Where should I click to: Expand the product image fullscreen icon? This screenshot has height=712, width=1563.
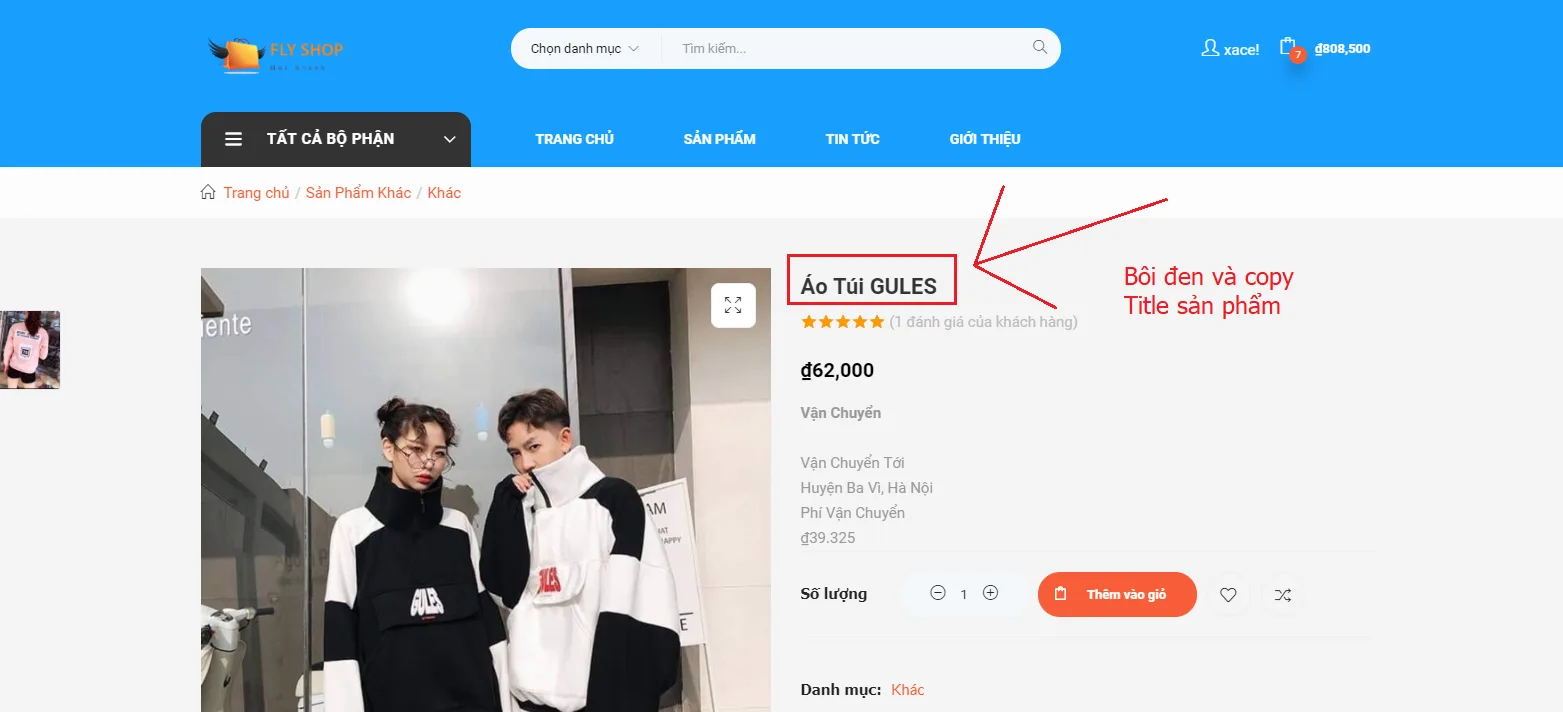pyautogui.click(x=733, y=305)
